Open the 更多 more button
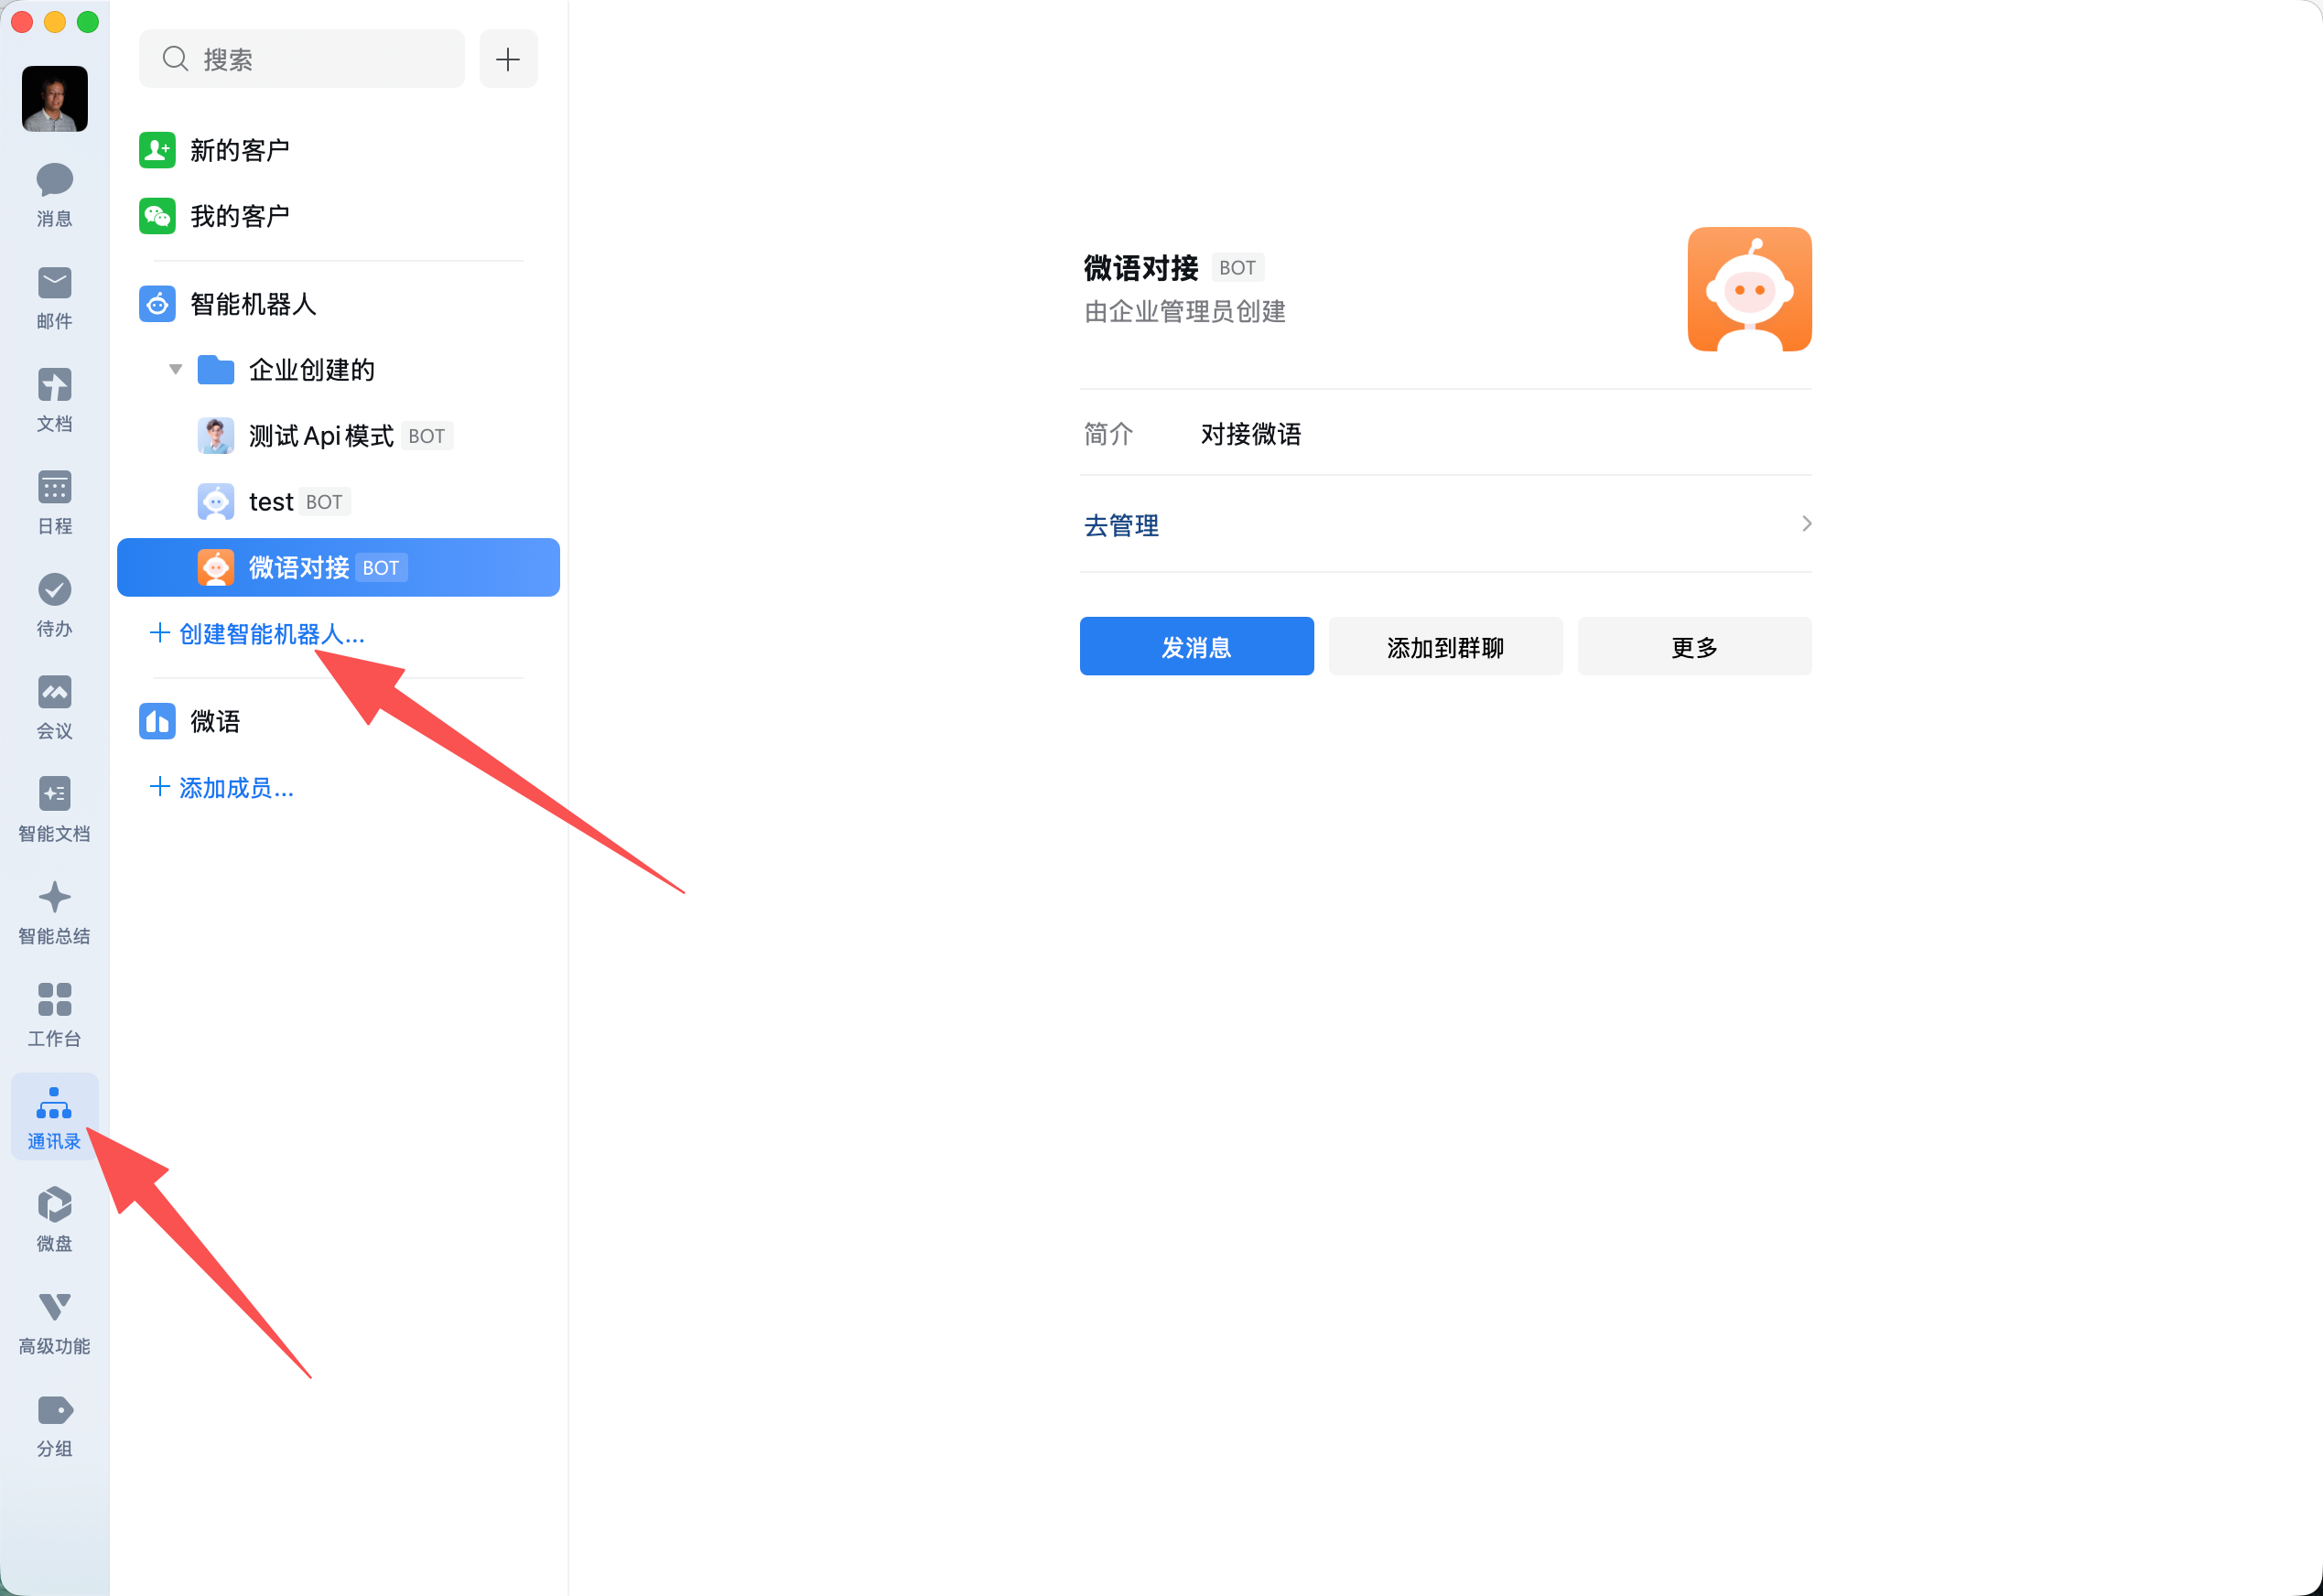 coord(1694,647)
